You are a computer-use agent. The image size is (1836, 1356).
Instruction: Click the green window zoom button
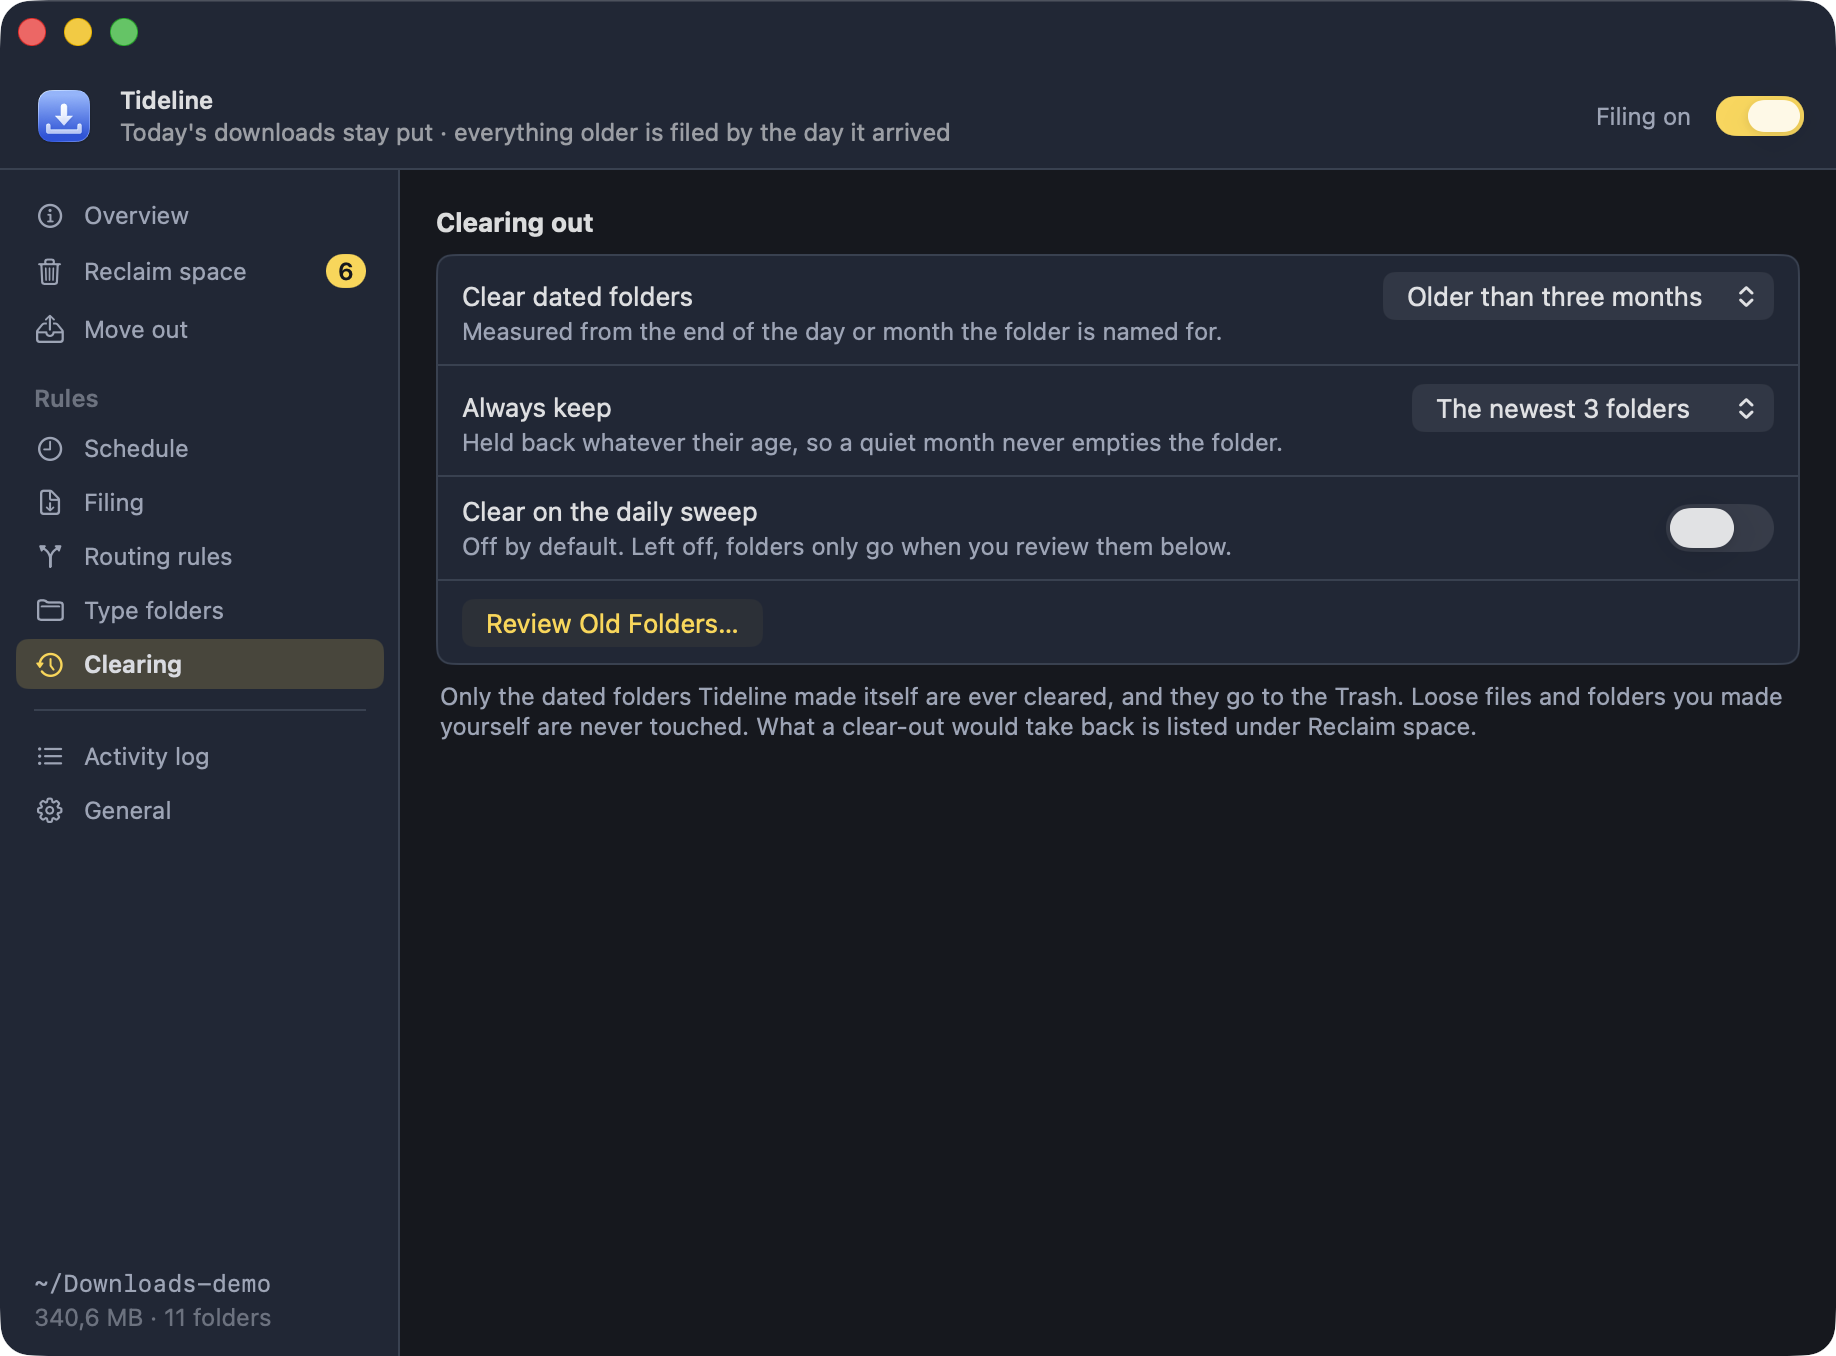pyautogui.click(x=124, y=32)
